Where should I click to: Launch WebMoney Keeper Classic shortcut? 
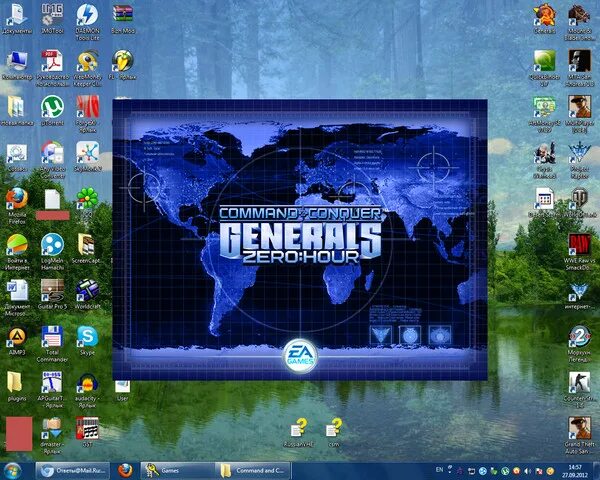[x=87, y=62]
